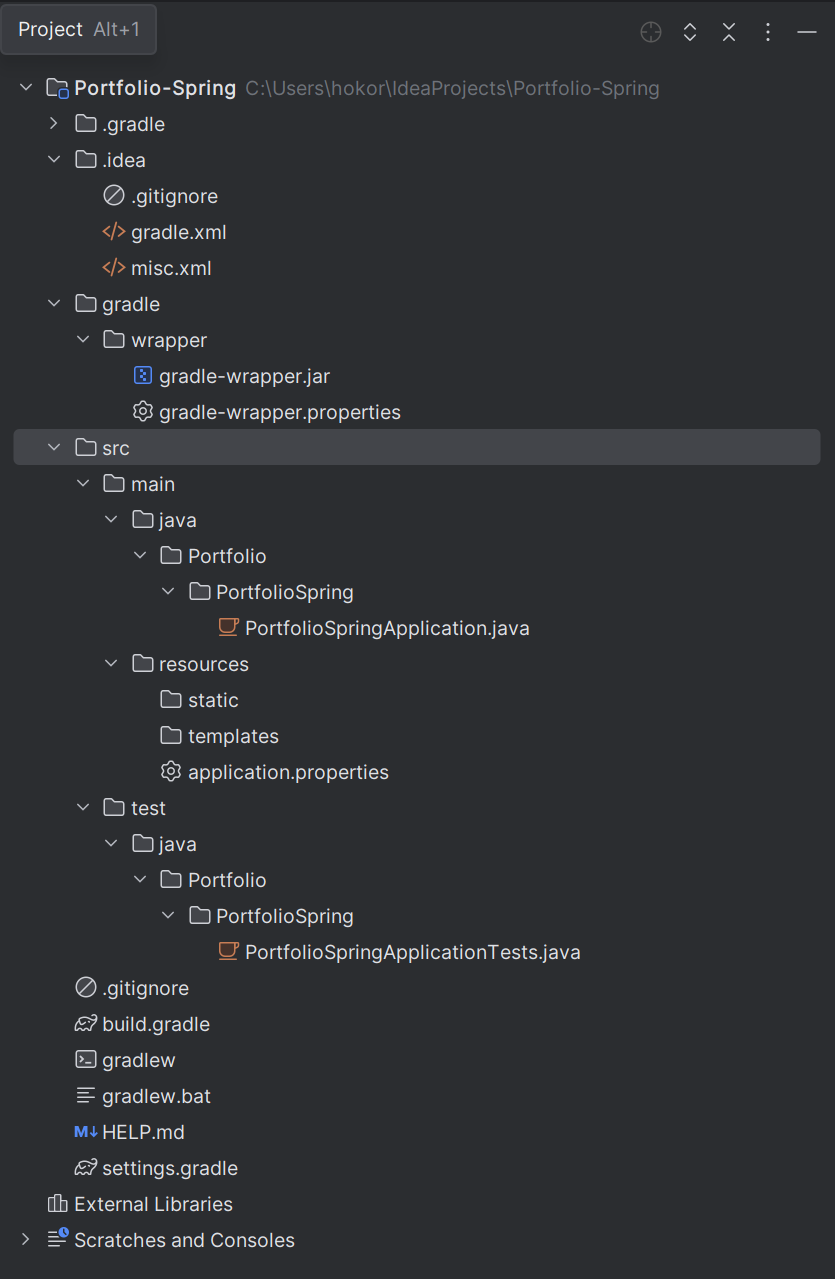Collapse the resources folder chevron
The height and width of the screenshot is (1279, 835).
click(x=111, y=664)
